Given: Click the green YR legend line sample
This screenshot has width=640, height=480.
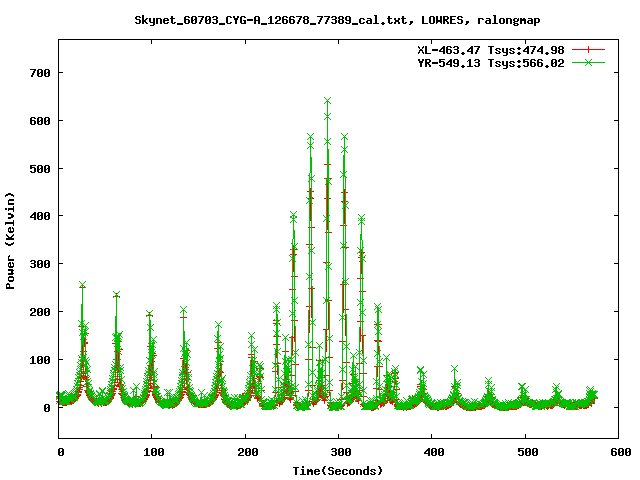Looking at the screenshot, I should click(x=588, y=62).
